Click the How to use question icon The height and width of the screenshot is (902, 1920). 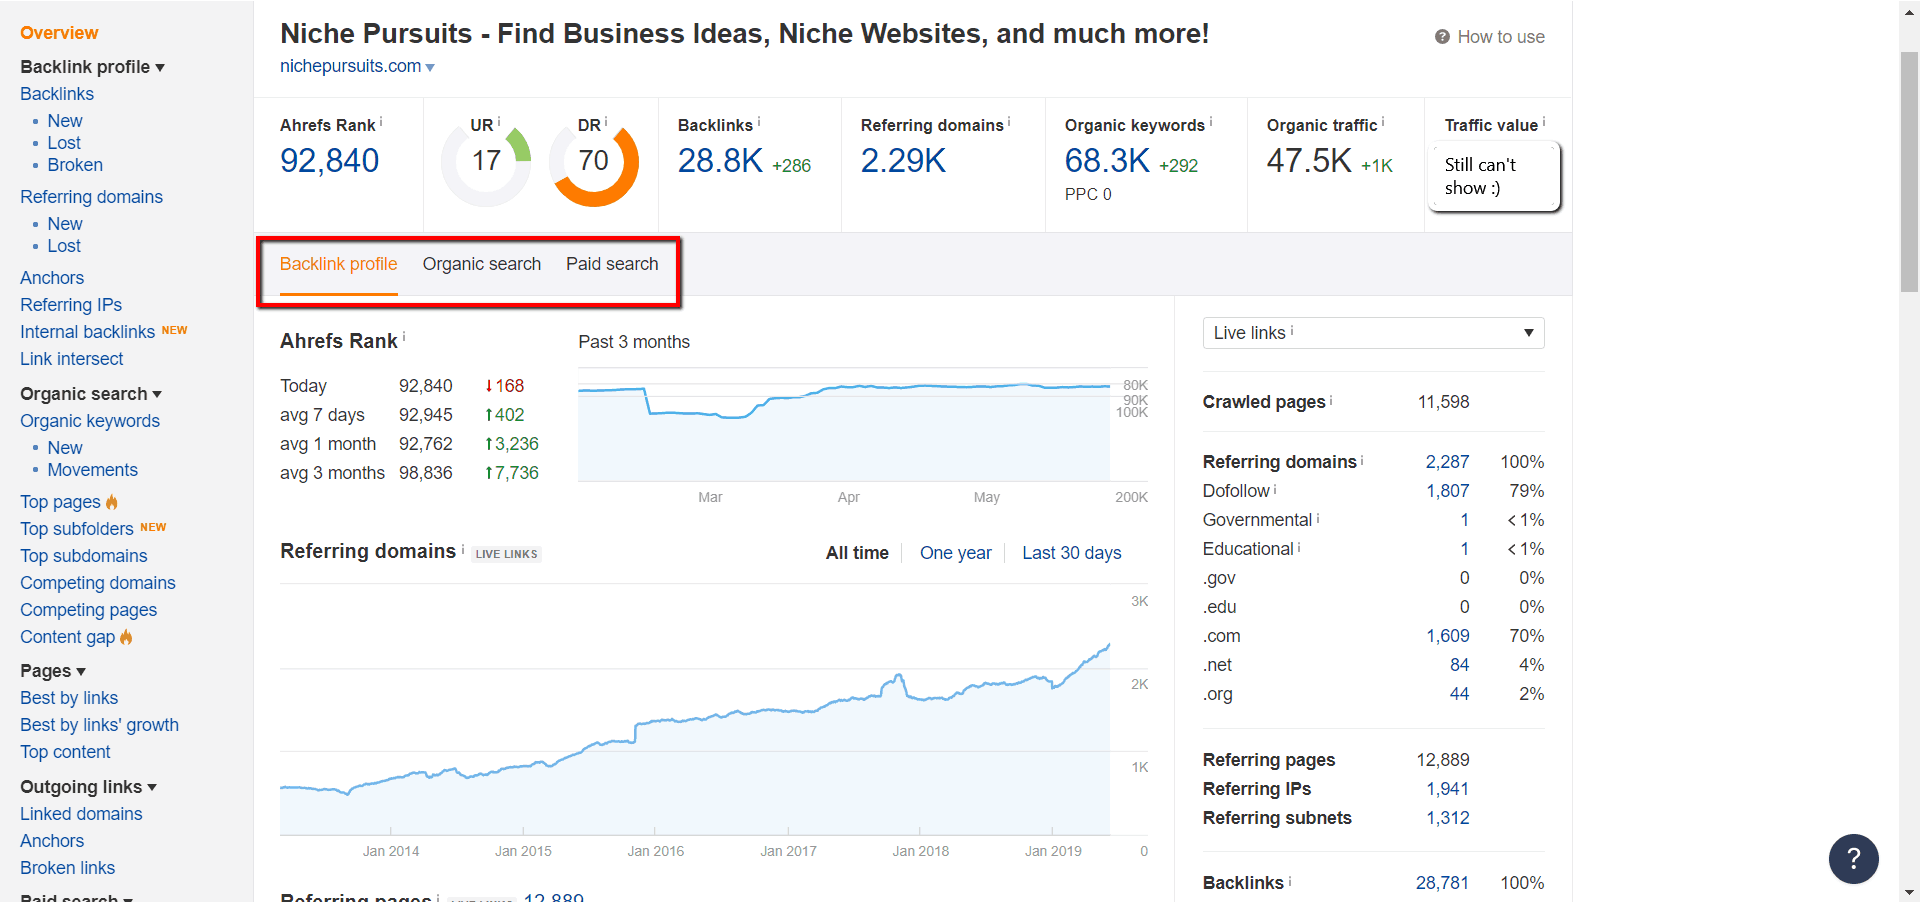point(1442,37)
